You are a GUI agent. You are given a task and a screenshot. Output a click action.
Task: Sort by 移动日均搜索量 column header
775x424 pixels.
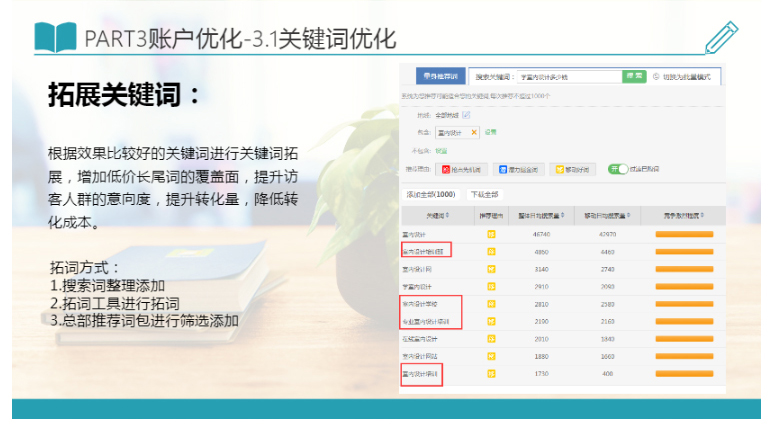(606, 214)
